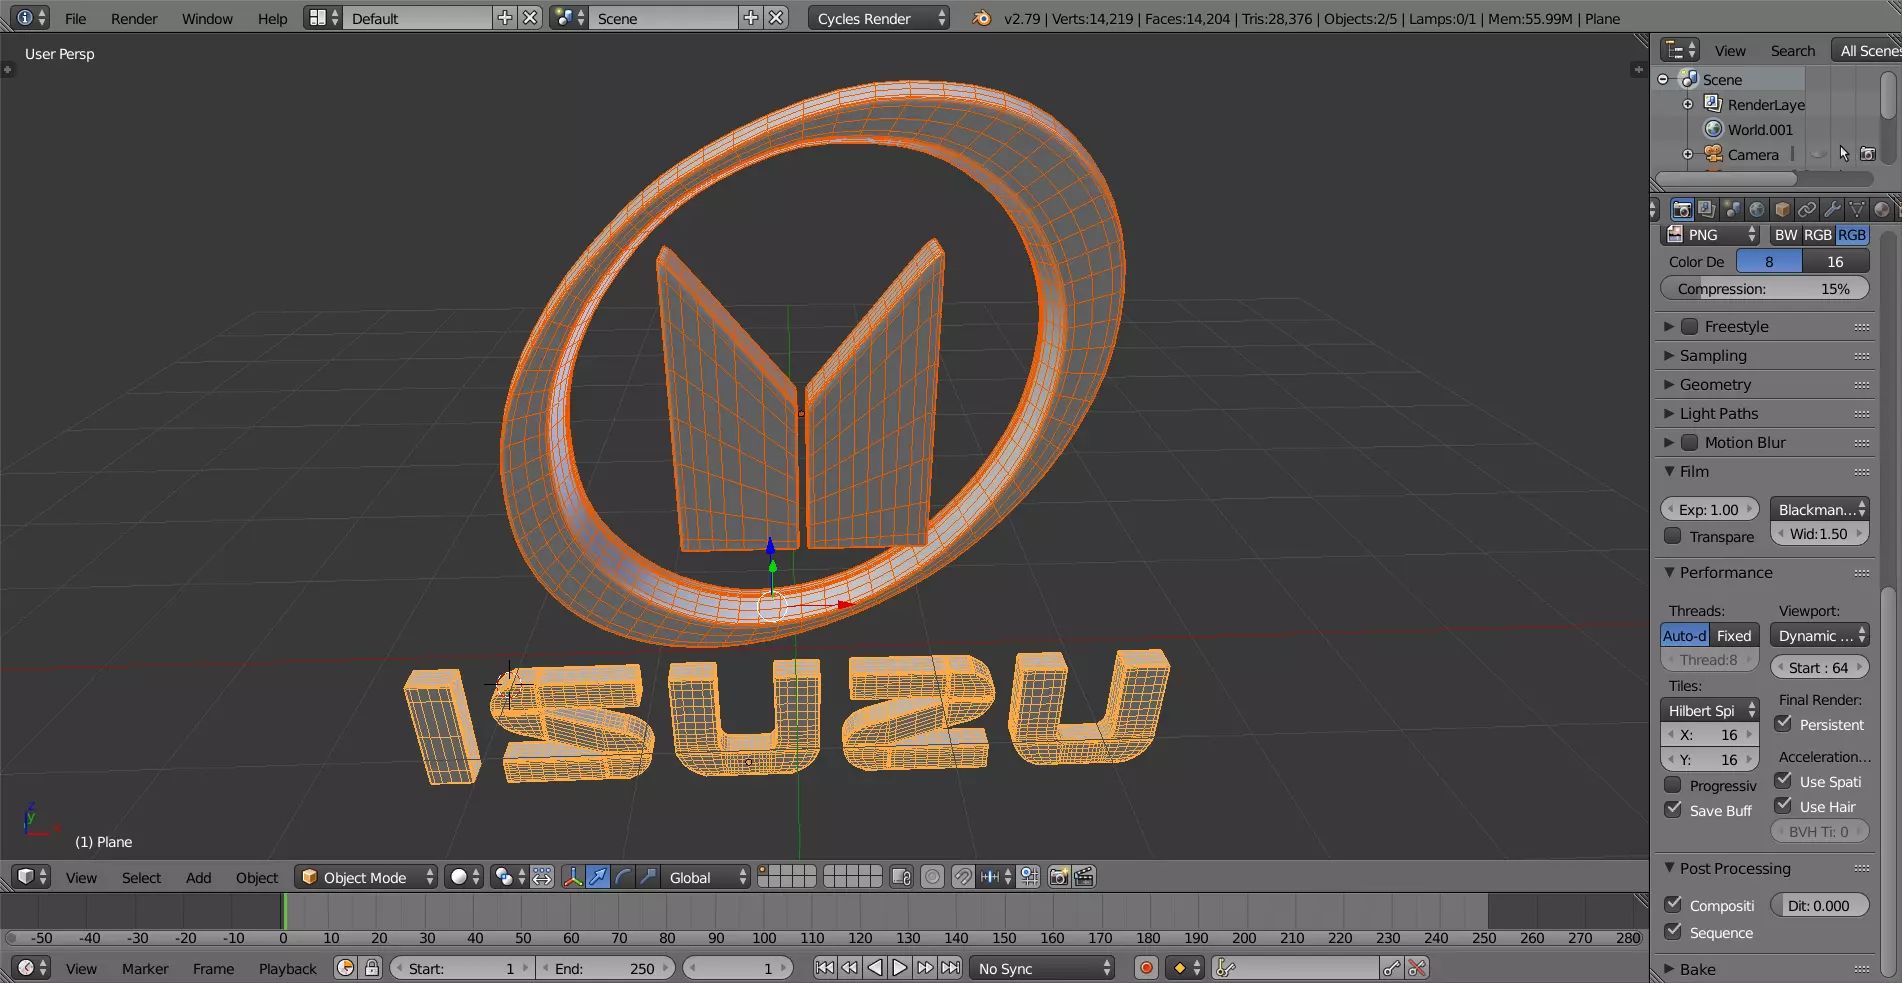Toggle proportional editing circle icon
The image size is (1902, 983).
coord(932,877)
